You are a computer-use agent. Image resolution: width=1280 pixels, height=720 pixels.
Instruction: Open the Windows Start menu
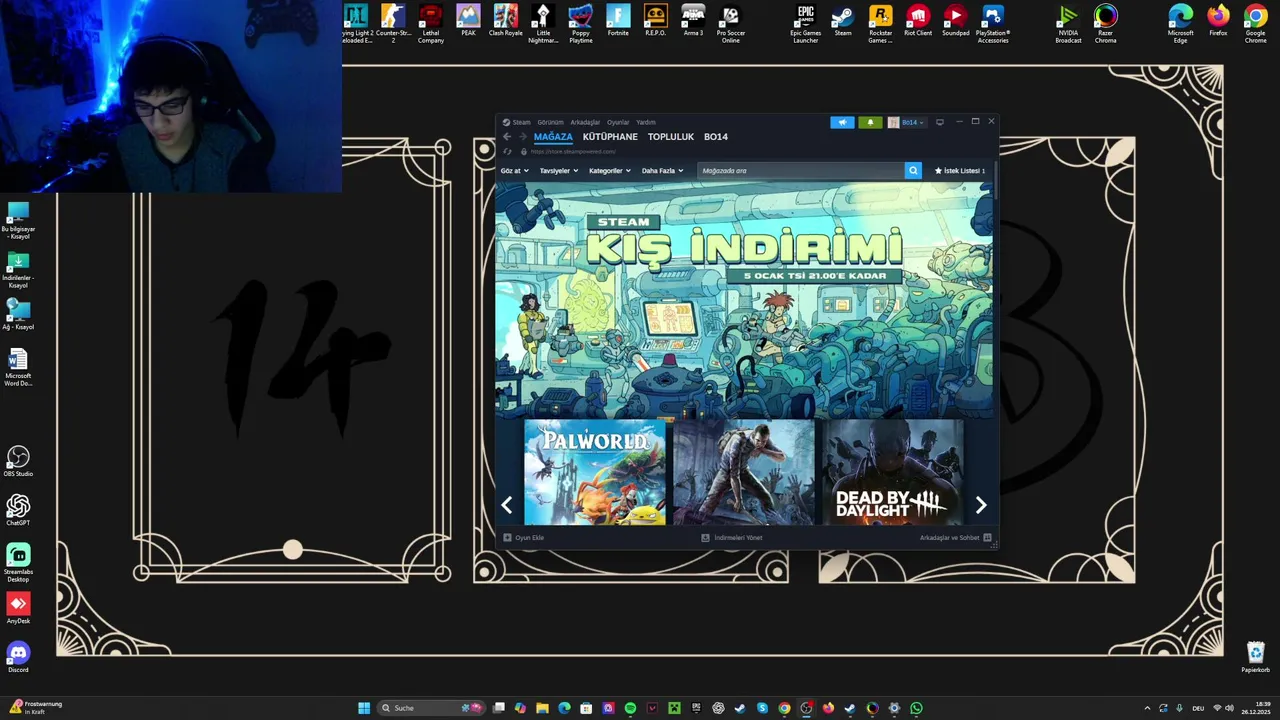(364, 708)
